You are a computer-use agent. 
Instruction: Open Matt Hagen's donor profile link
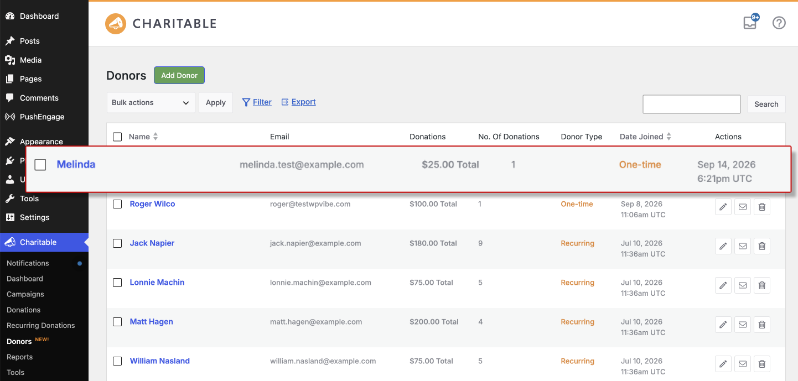coord(151,321)
